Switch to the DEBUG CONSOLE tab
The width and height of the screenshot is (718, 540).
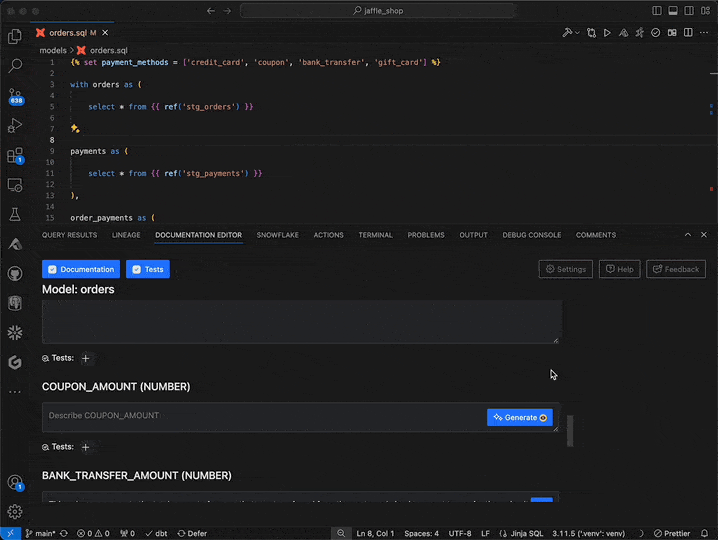[x=532, y=235]
